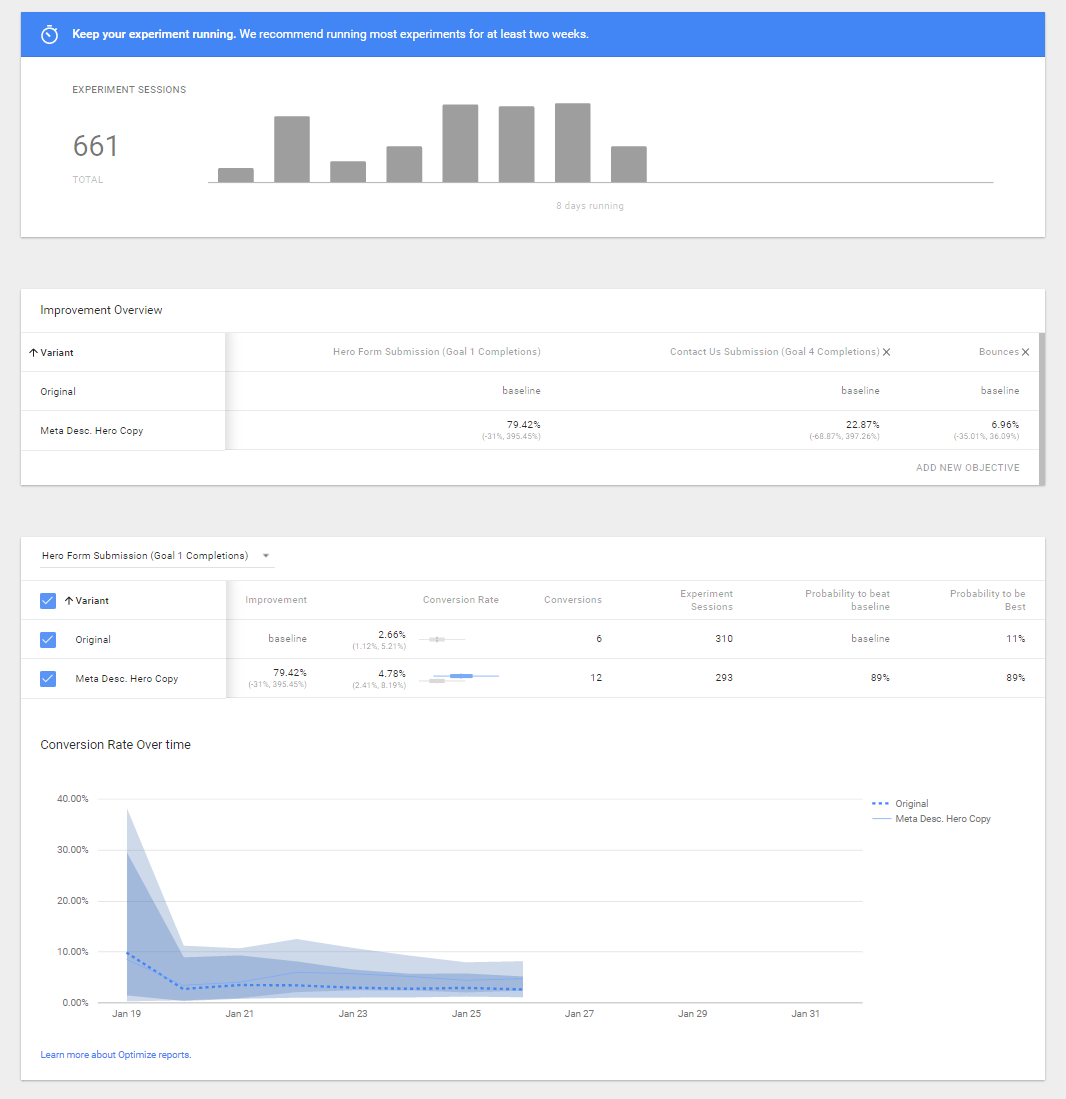Remove the Contact Us Submission objective
Image resolution: width=1066 pixels, height=1099 pixels.
(x=887, y=352)
